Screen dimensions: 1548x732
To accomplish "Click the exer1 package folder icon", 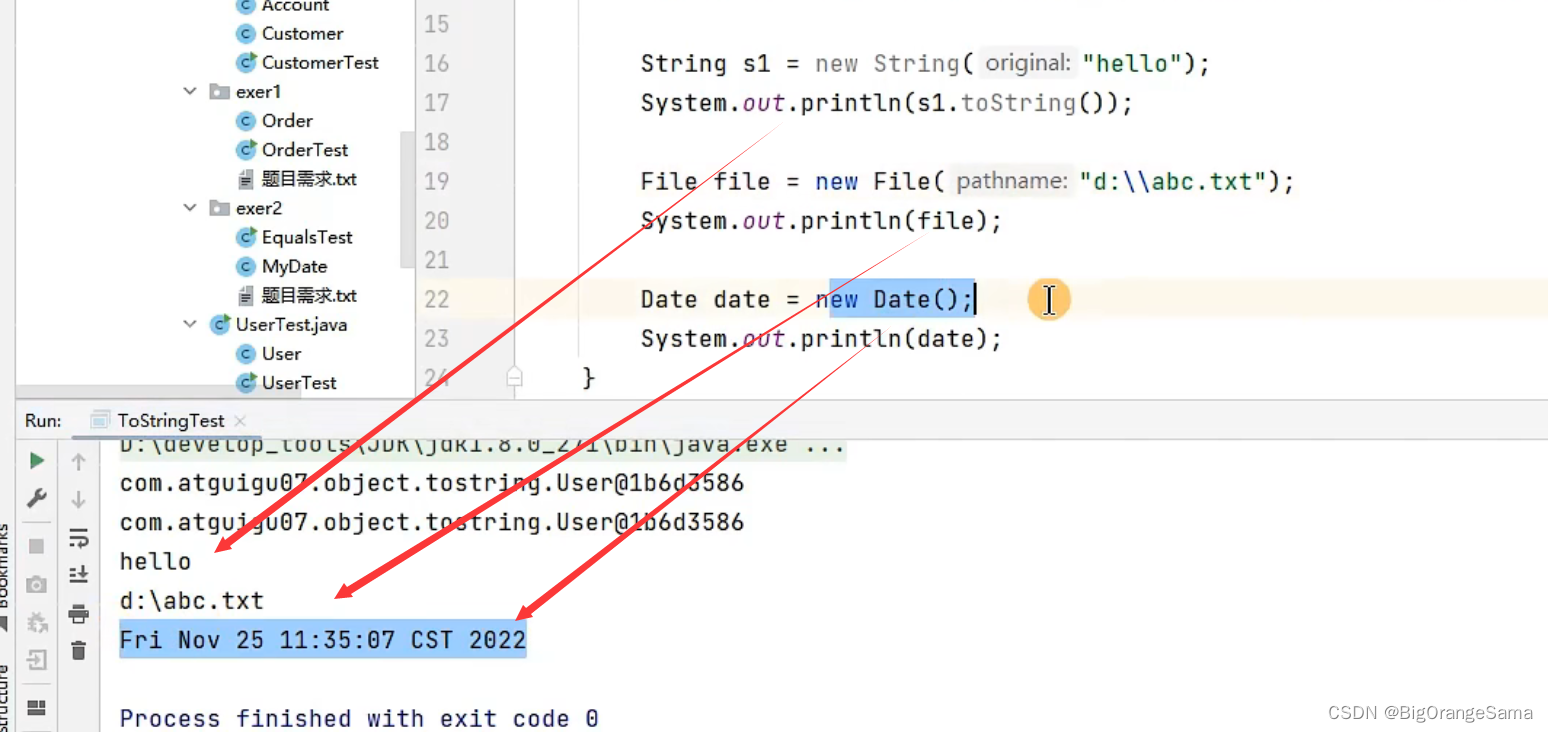I will (220, 91).
